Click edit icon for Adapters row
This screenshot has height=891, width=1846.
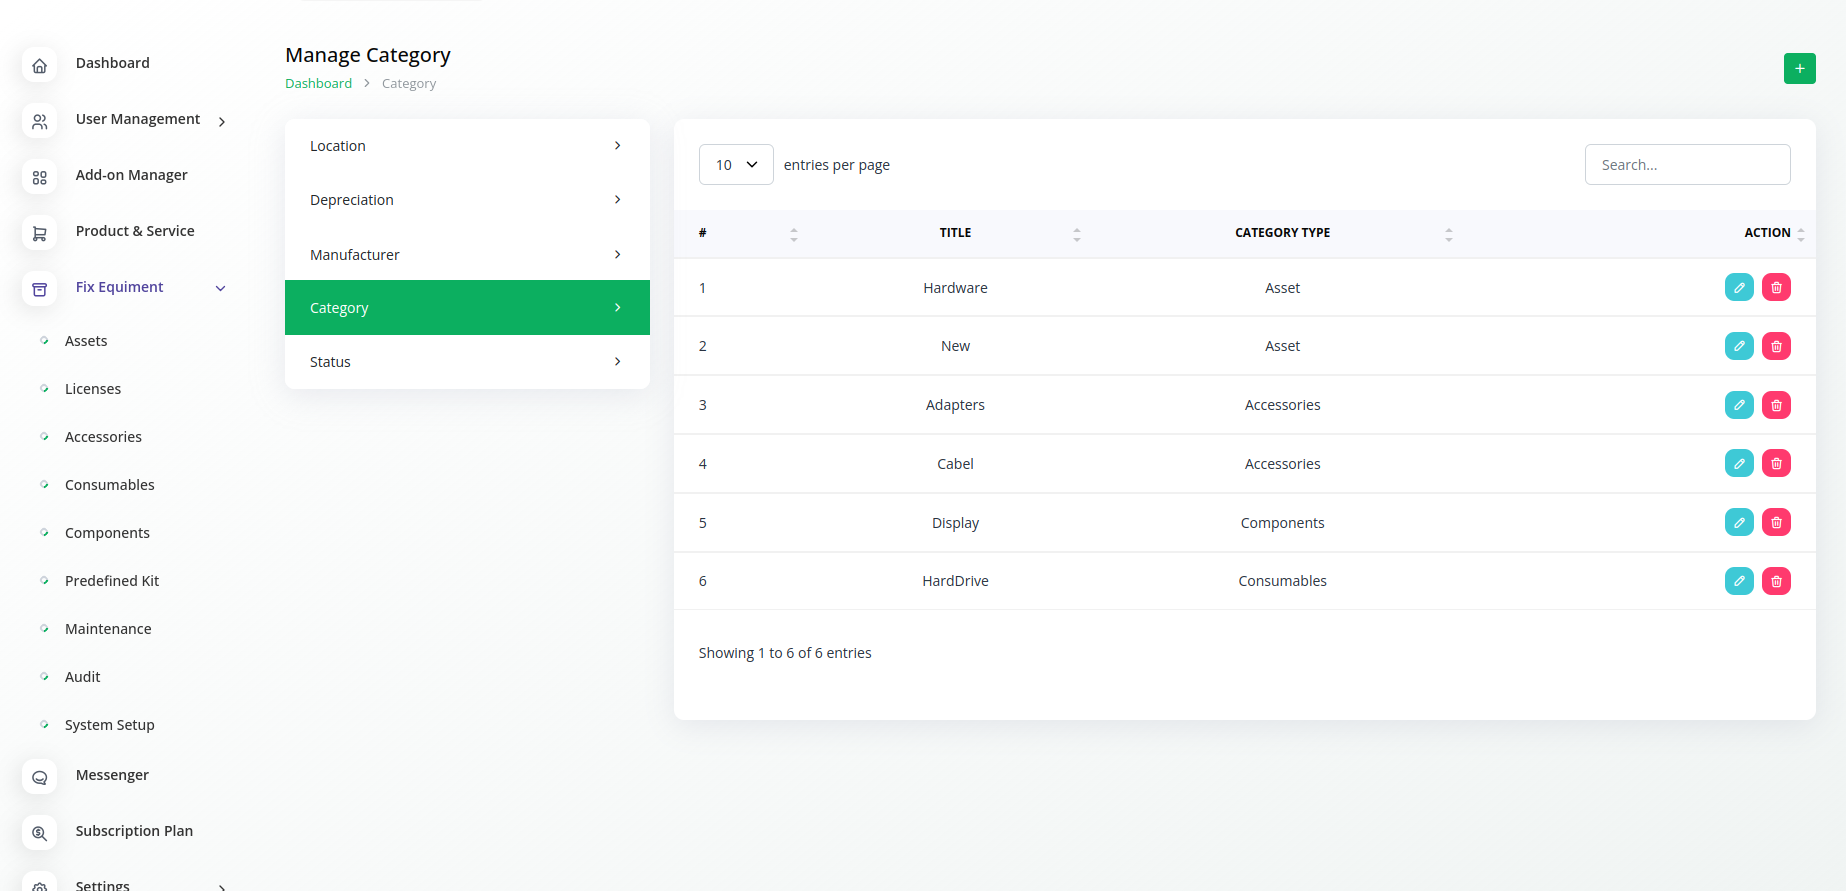[x=1739, y=405]
